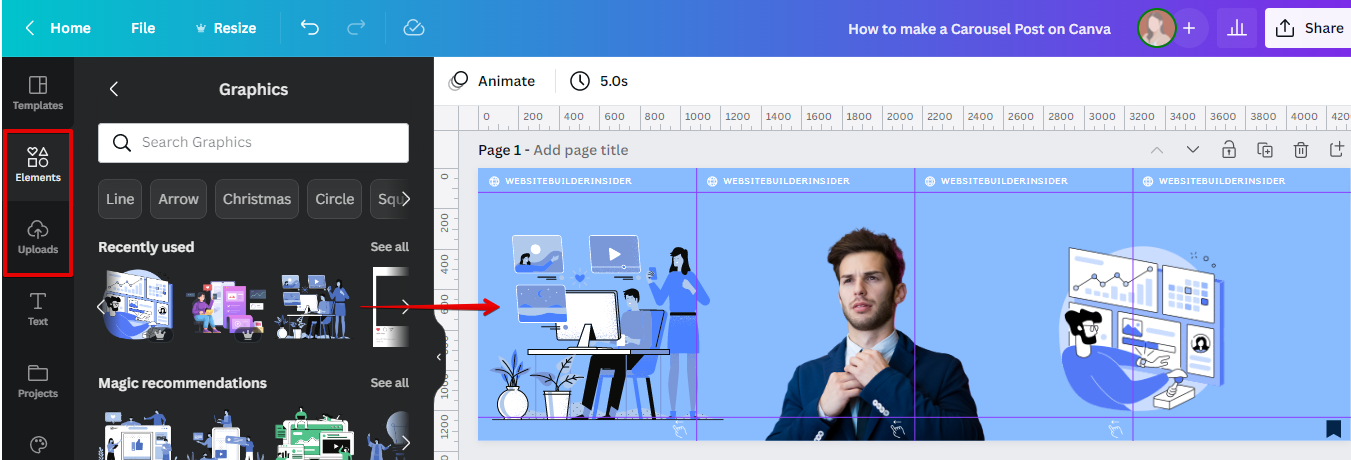See all Recently used graphics
The image size is (1351, 460).
pos(389,247)
